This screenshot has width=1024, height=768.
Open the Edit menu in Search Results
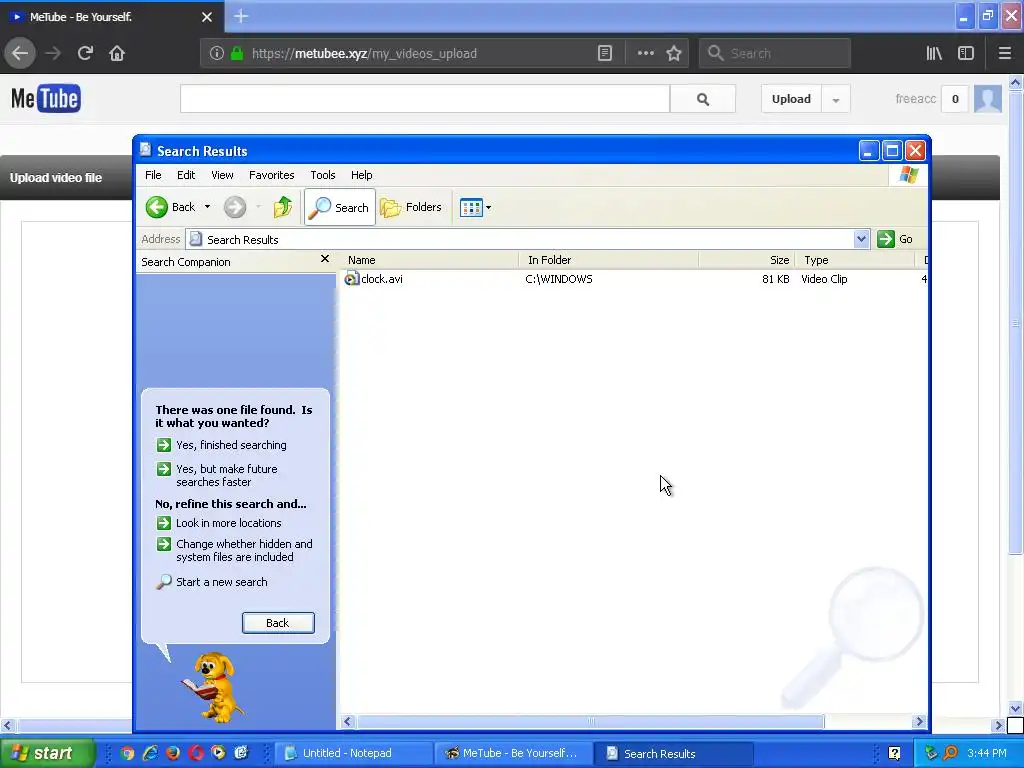click(x=185, y=175)
